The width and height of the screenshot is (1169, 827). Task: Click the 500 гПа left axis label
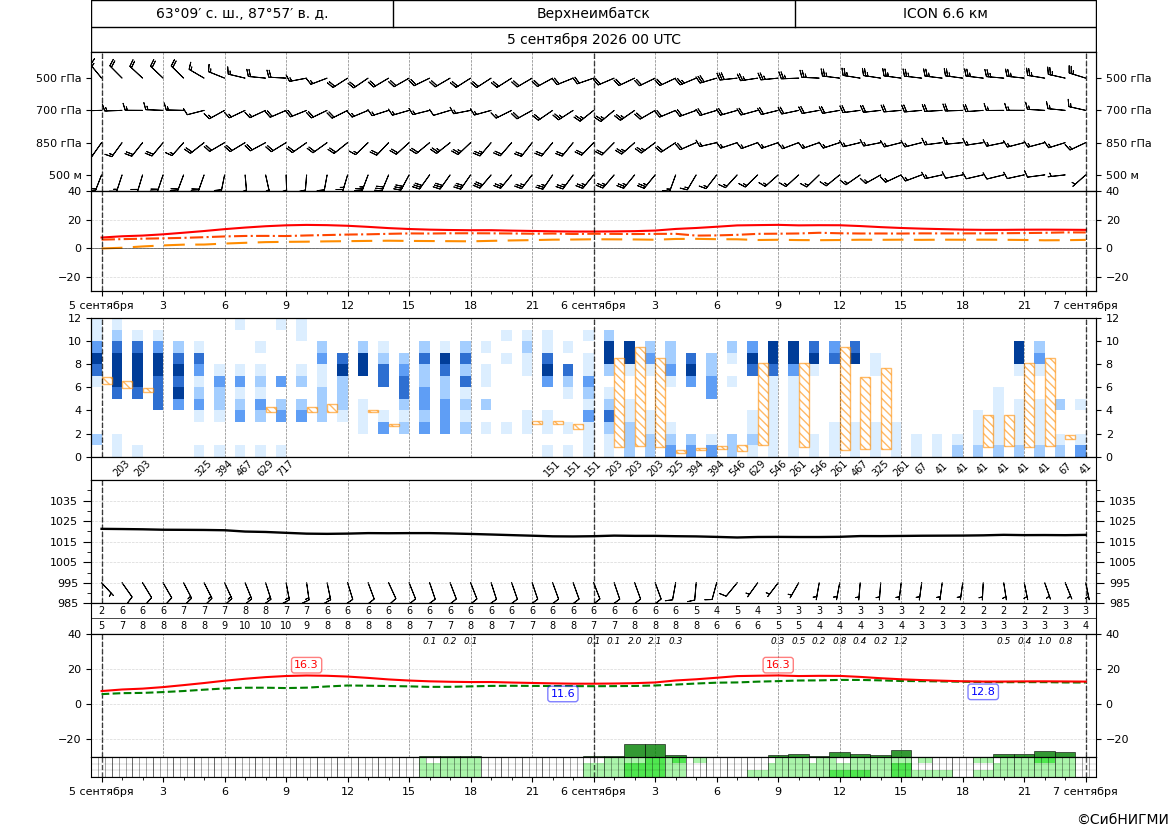pyautogui.click(x=59, y=78)
